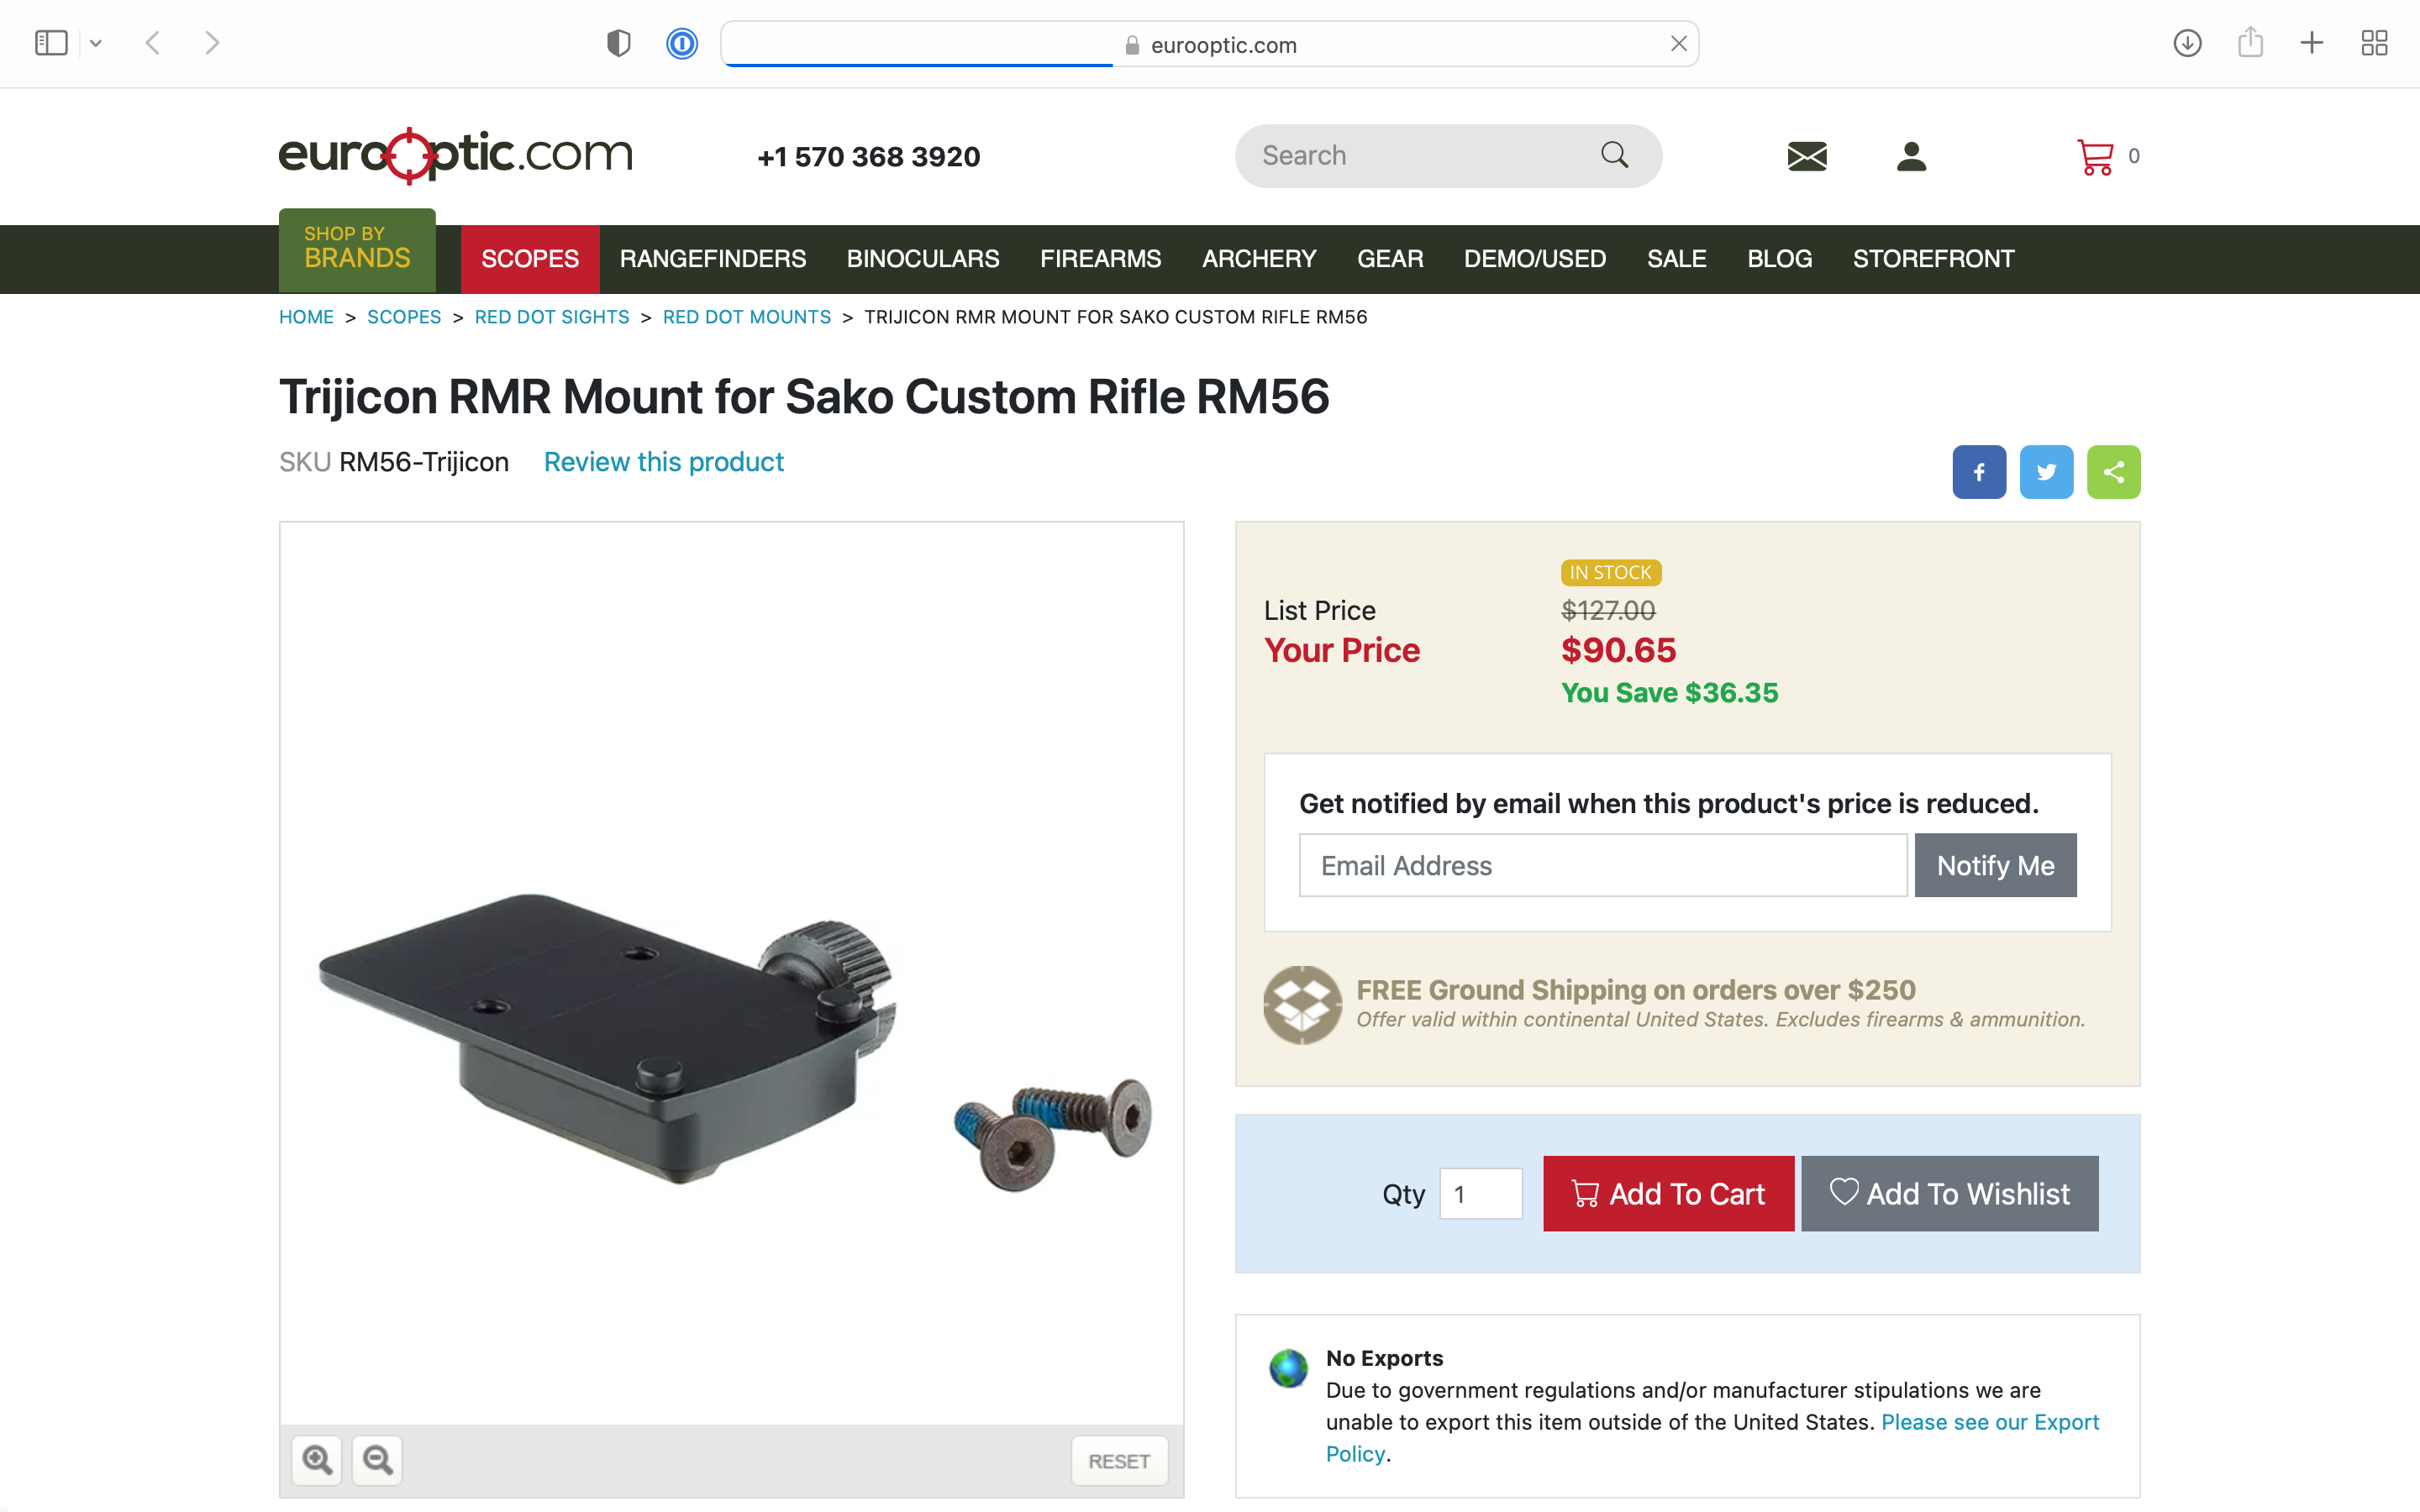Click the Notify Me button

point(1995,865)
